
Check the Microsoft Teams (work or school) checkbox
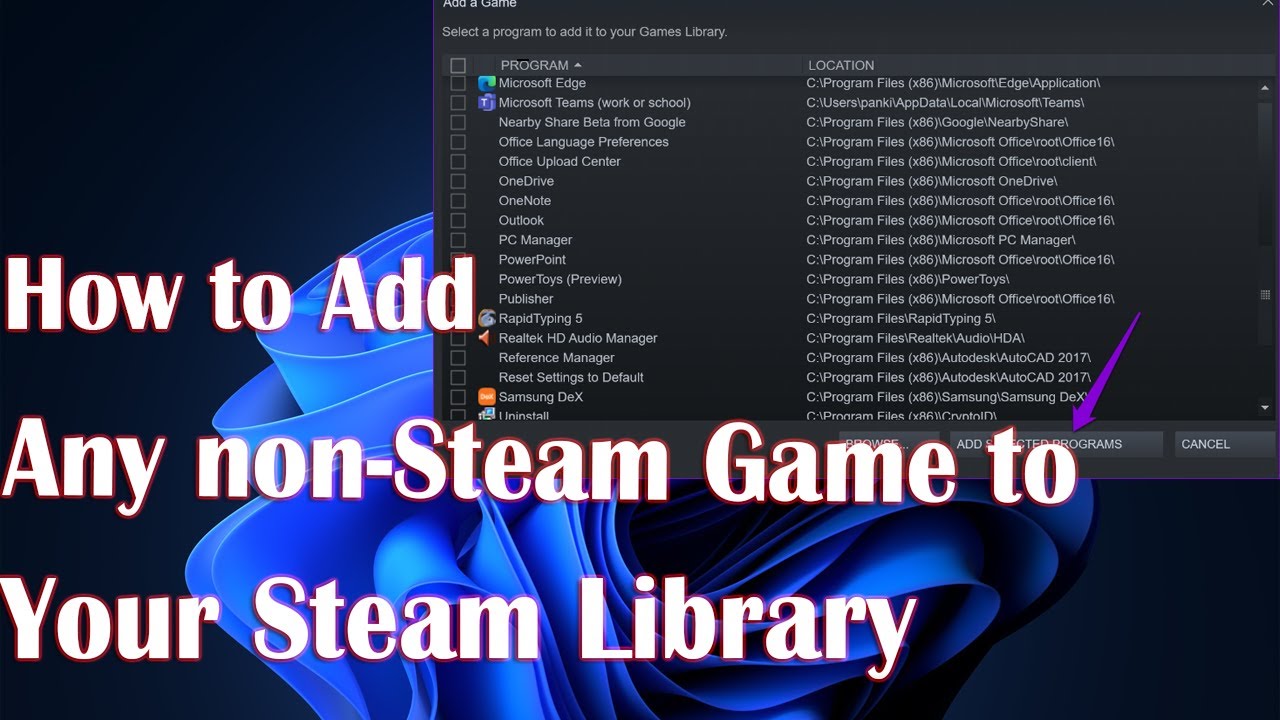(458, 103)
